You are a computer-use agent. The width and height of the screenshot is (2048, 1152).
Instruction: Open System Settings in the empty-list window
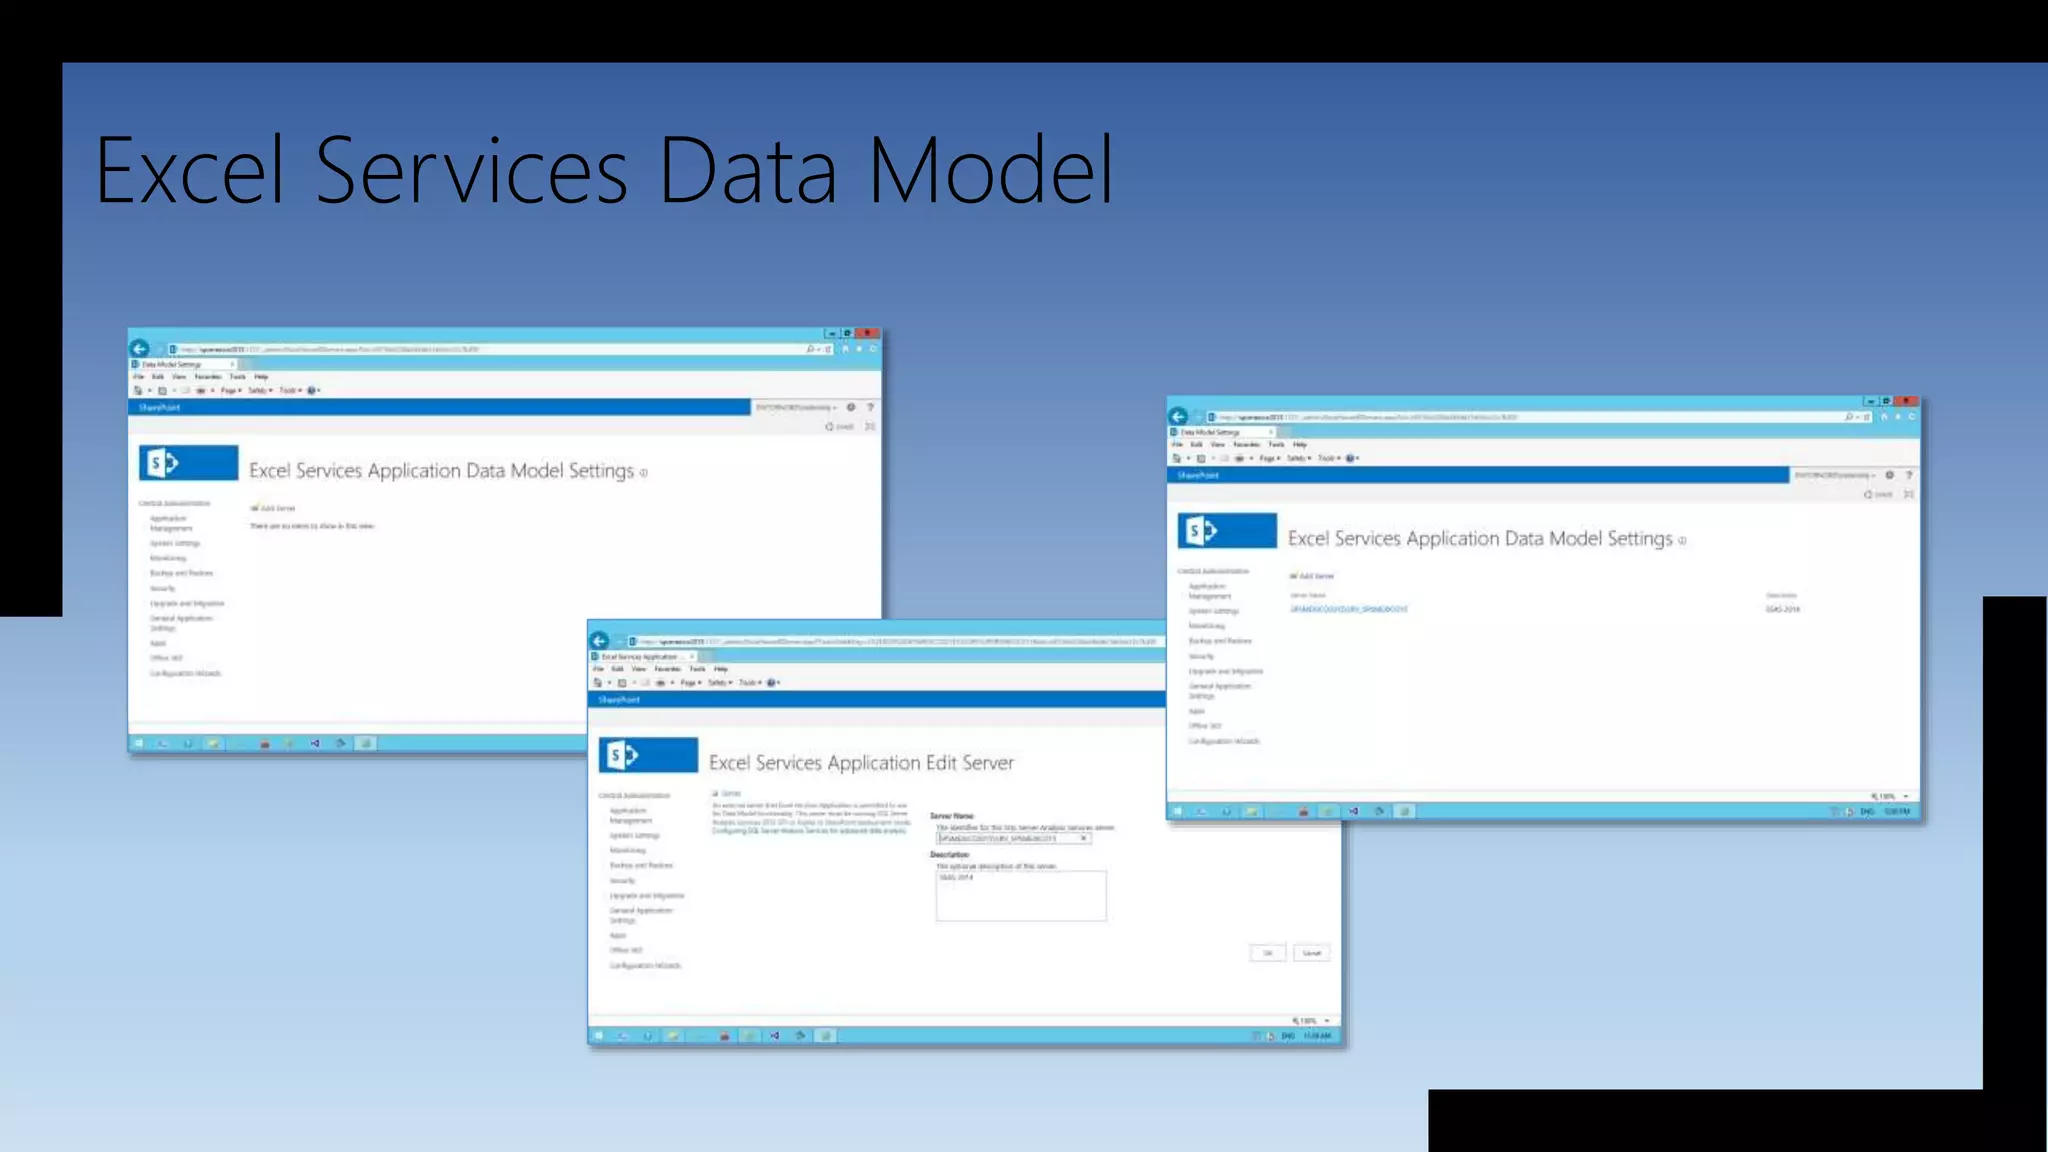point(175,543)
